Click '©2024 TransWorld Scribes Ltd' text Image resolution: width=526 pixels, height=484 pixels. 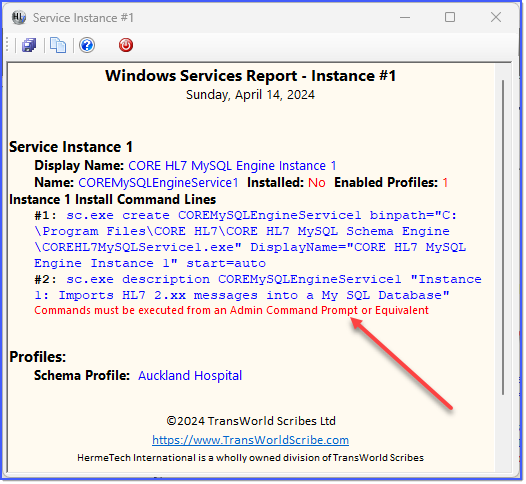tap(251, 421)
